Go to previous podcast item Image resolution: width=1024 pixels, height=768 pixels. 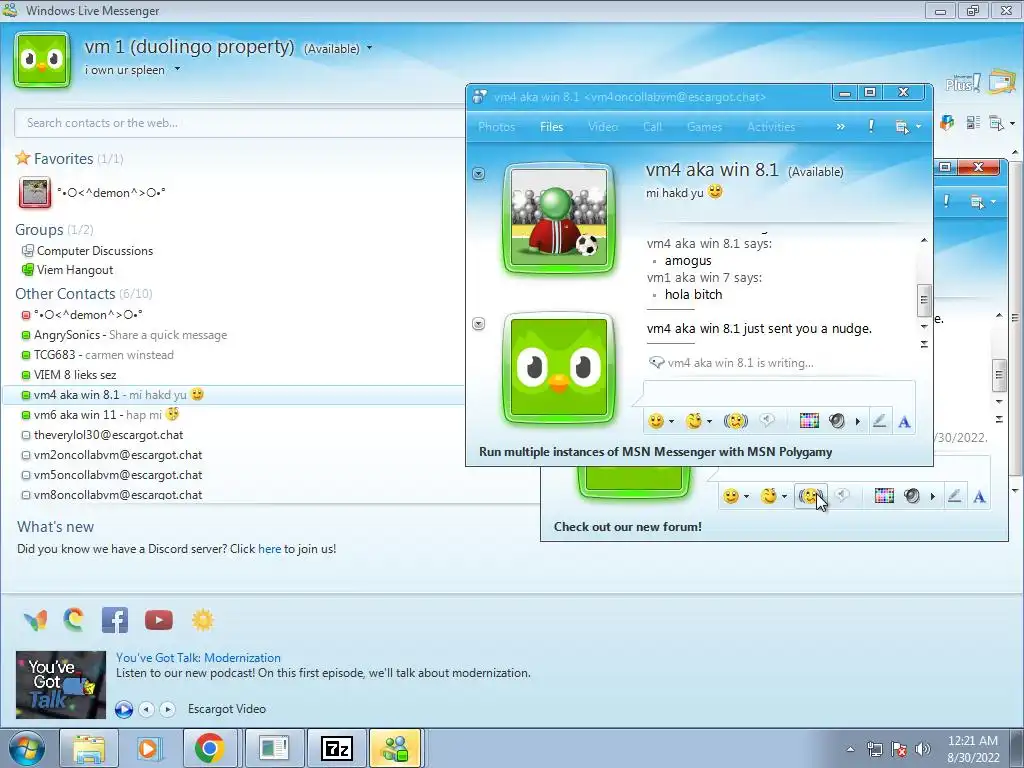(x=147, y=709)
